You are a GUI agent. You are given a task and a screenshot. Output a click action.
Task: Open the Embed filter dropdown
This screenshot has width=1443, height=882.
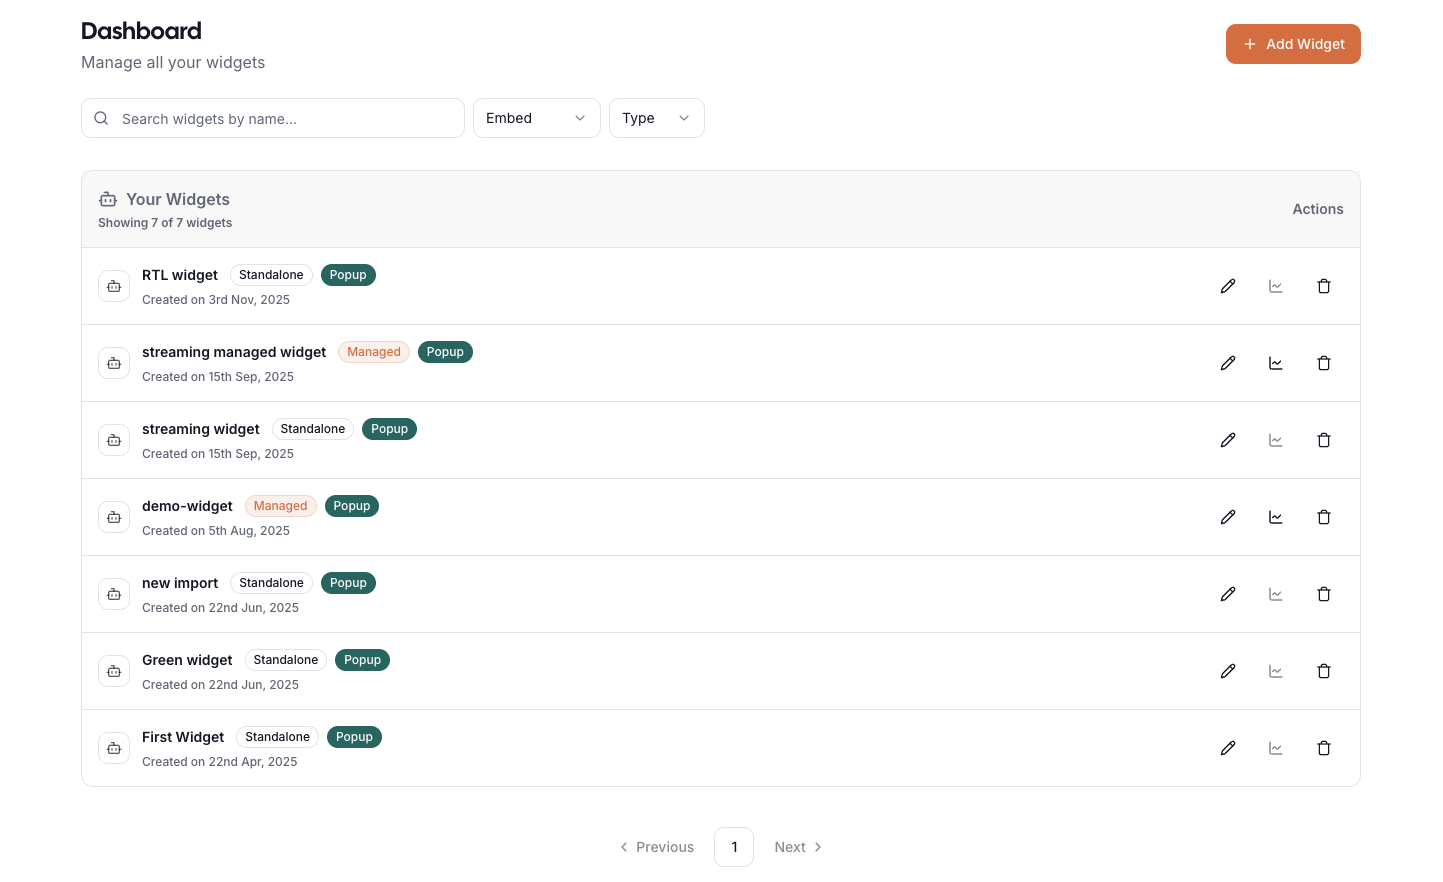click(537, 118)
